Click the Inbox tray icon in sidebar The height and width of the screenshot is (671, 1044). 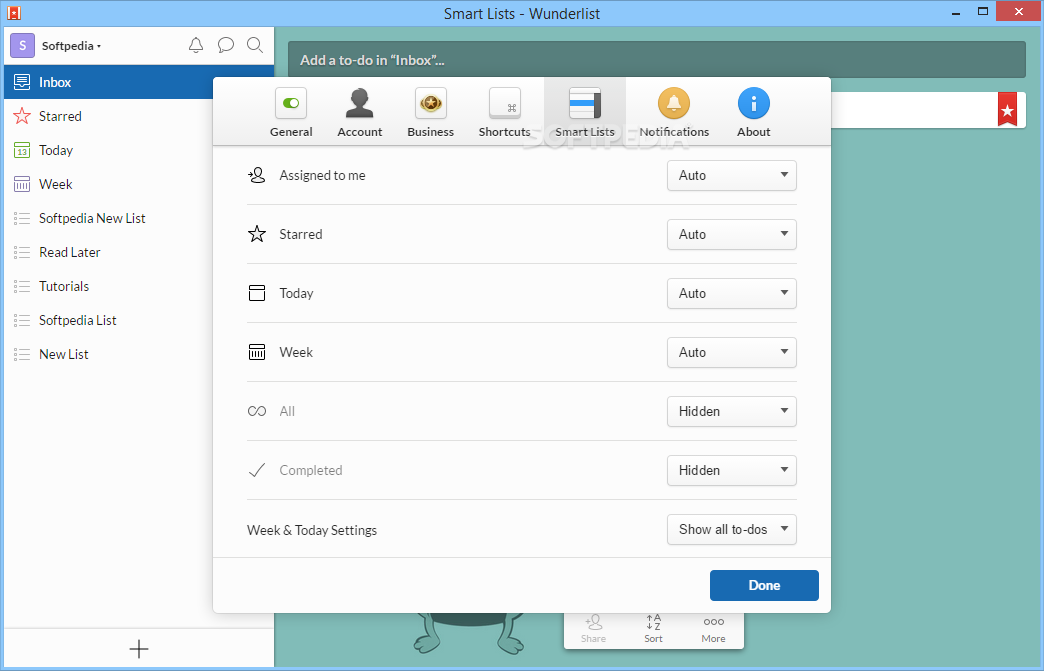coord(22,83)
